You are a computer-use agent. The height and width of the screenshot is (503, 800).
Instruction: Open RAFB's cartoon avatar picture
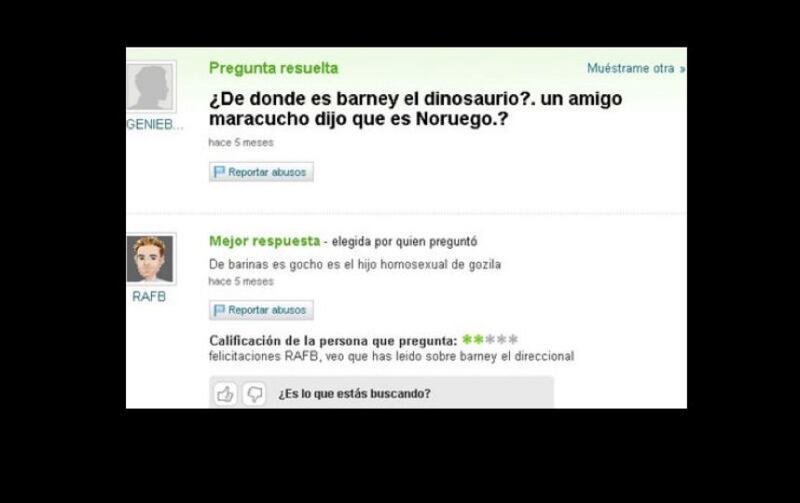(x=151, y=259)
